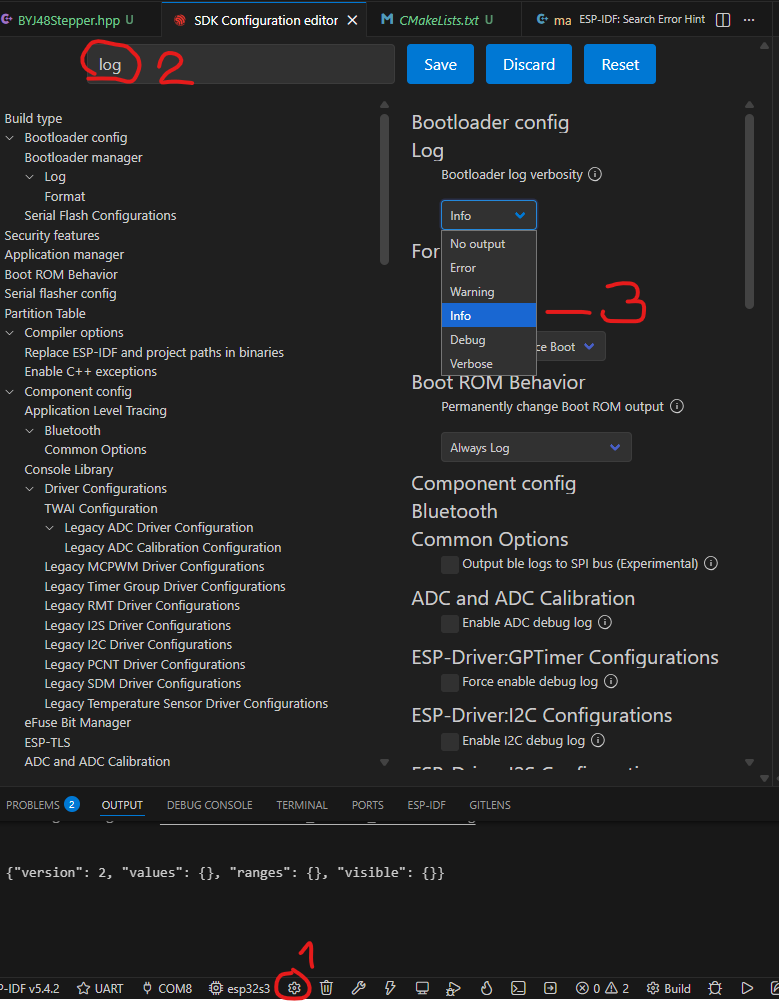Close the SDK Configuration editor tab
The width and height of the screenshot is (779, 1002).
coord(352,20)
